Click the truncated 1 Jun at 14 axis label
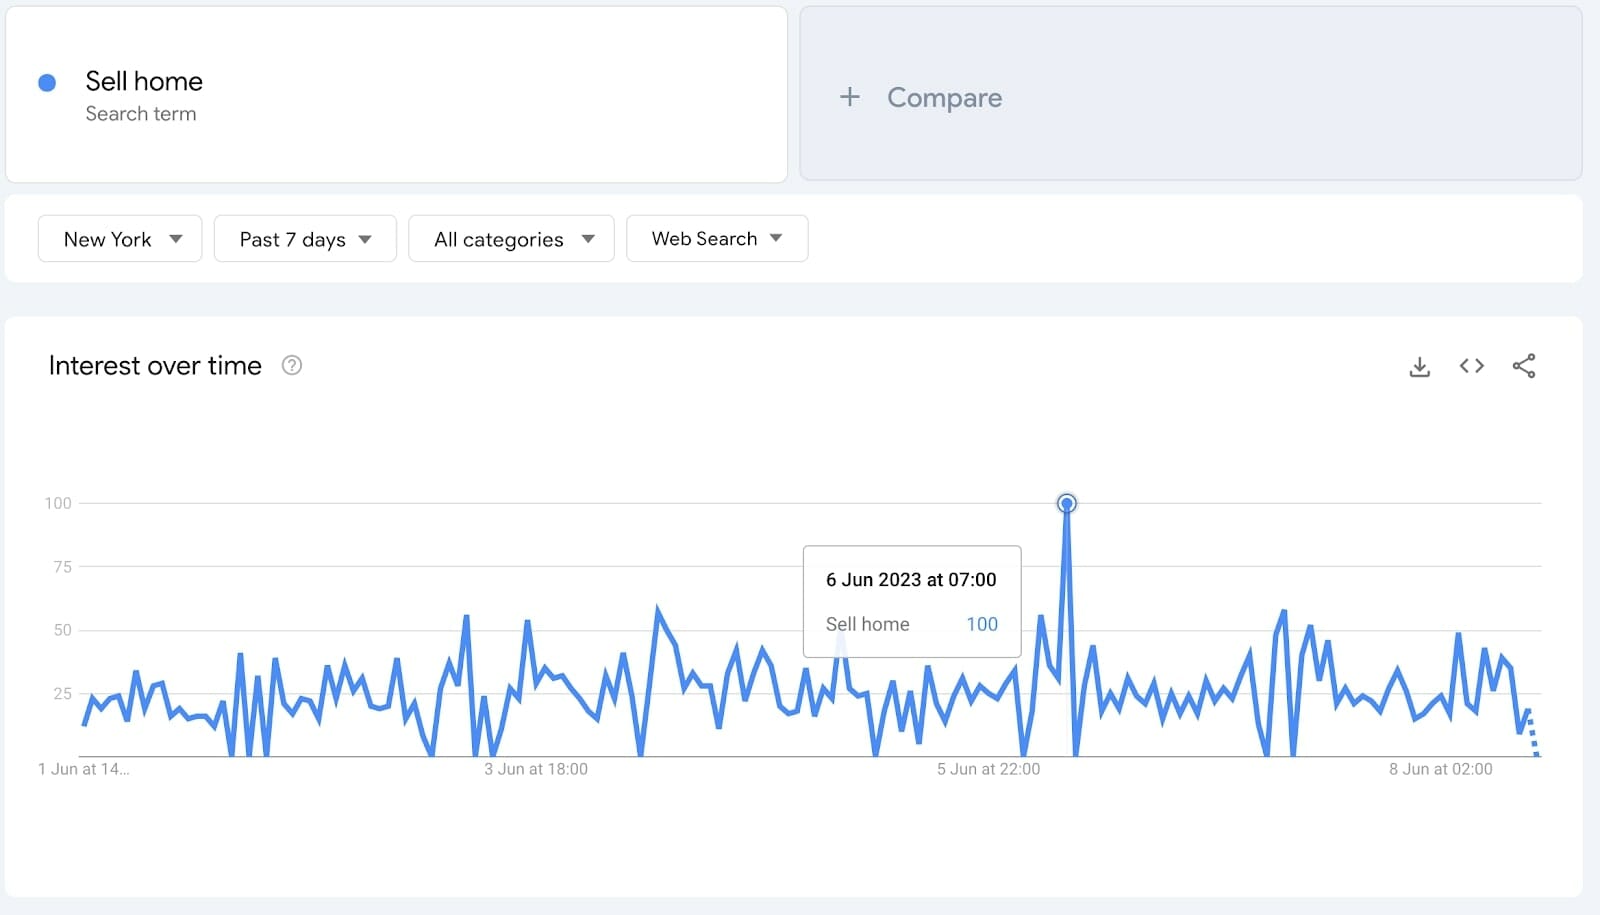1600x915 pixels. coord(84,769)
